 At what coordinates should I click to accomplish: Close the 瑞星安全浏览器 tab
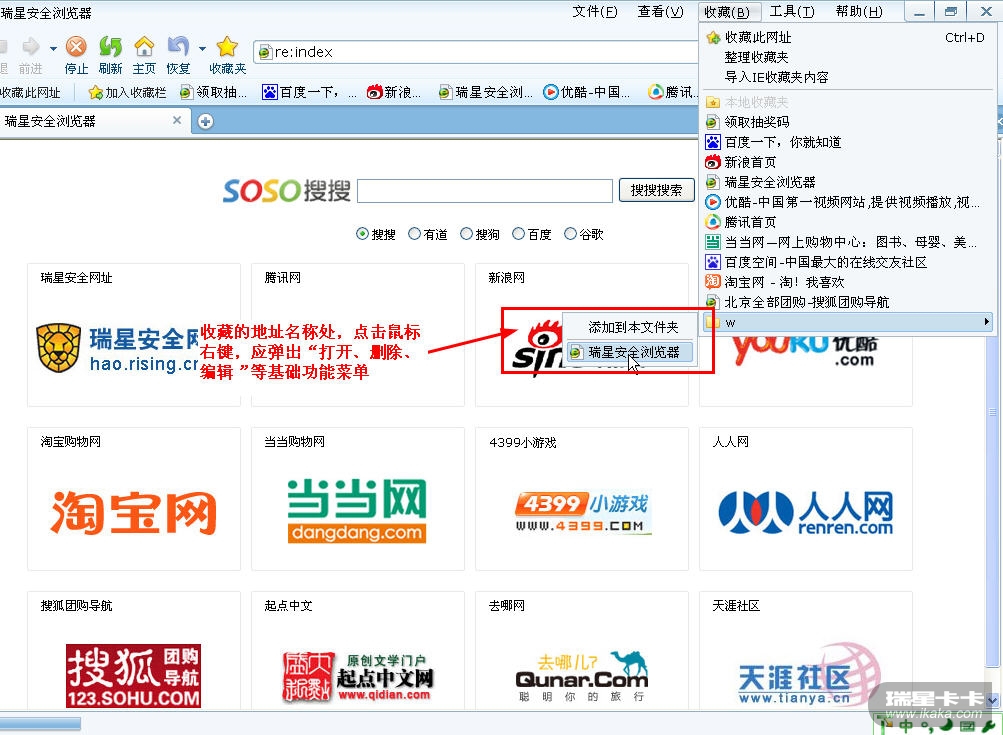click(x=177, y=120)
